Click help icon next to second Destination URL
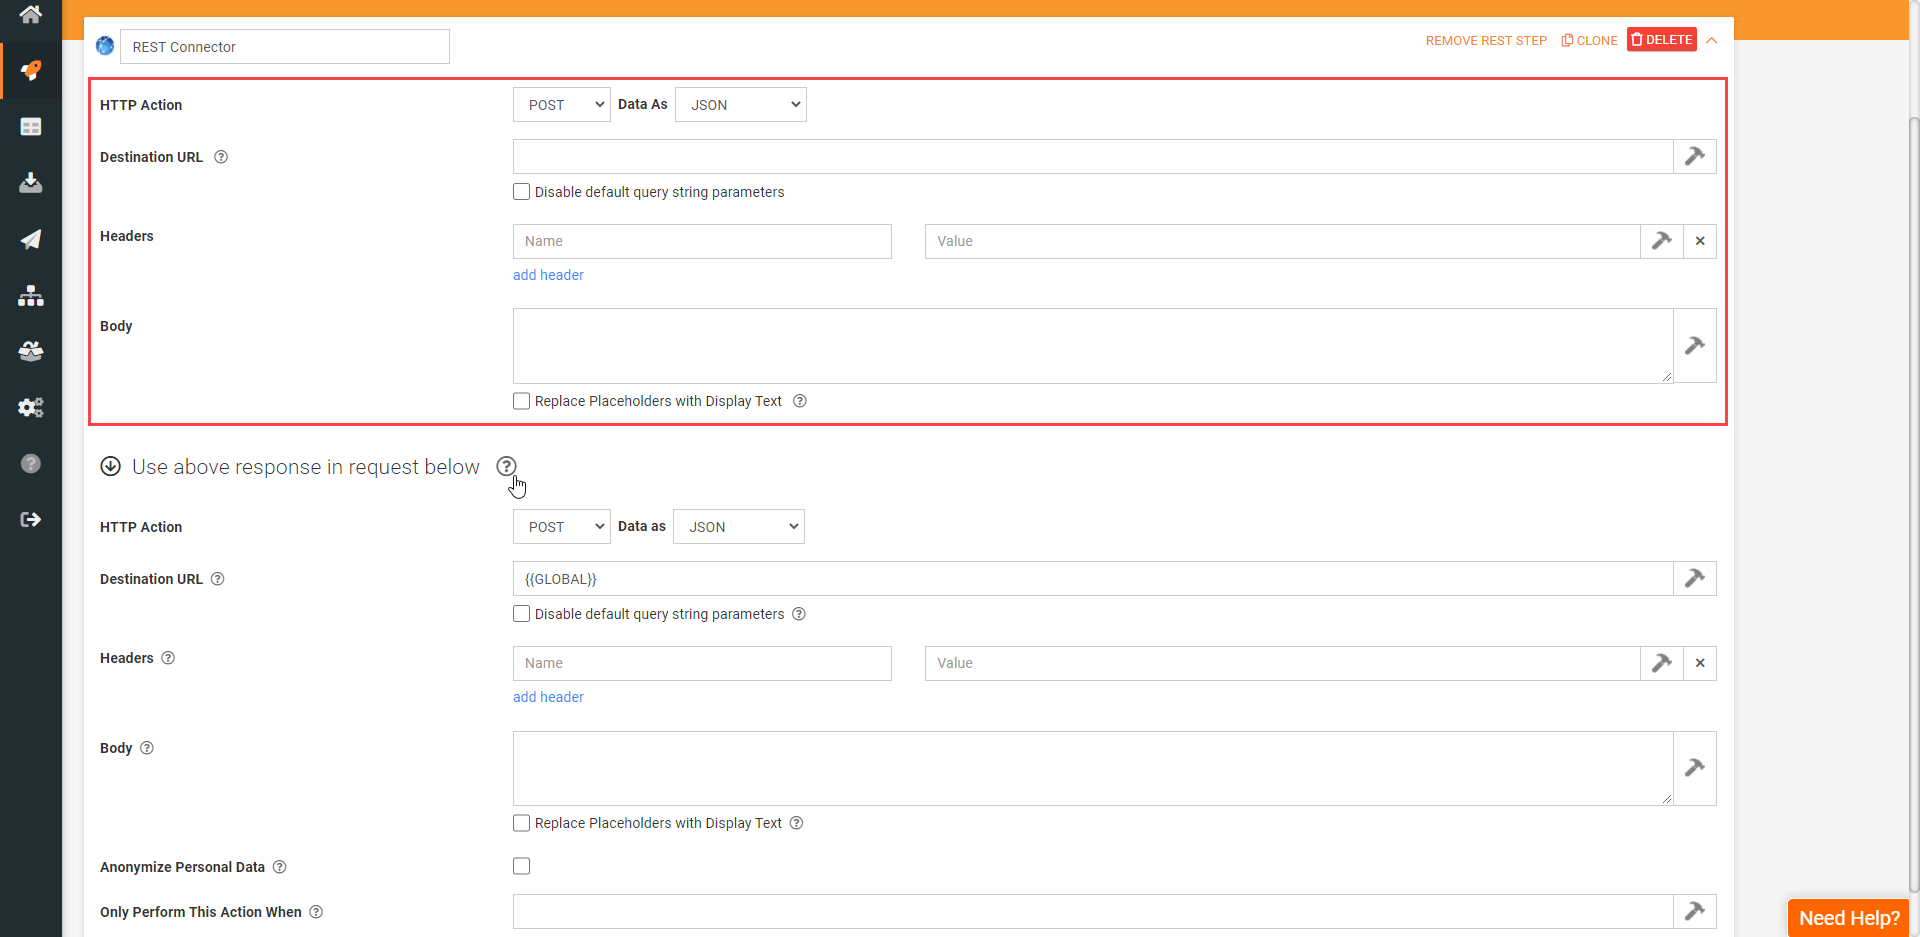The width and height of the screenshot is (1920, 937). click(x=218, y=579)
